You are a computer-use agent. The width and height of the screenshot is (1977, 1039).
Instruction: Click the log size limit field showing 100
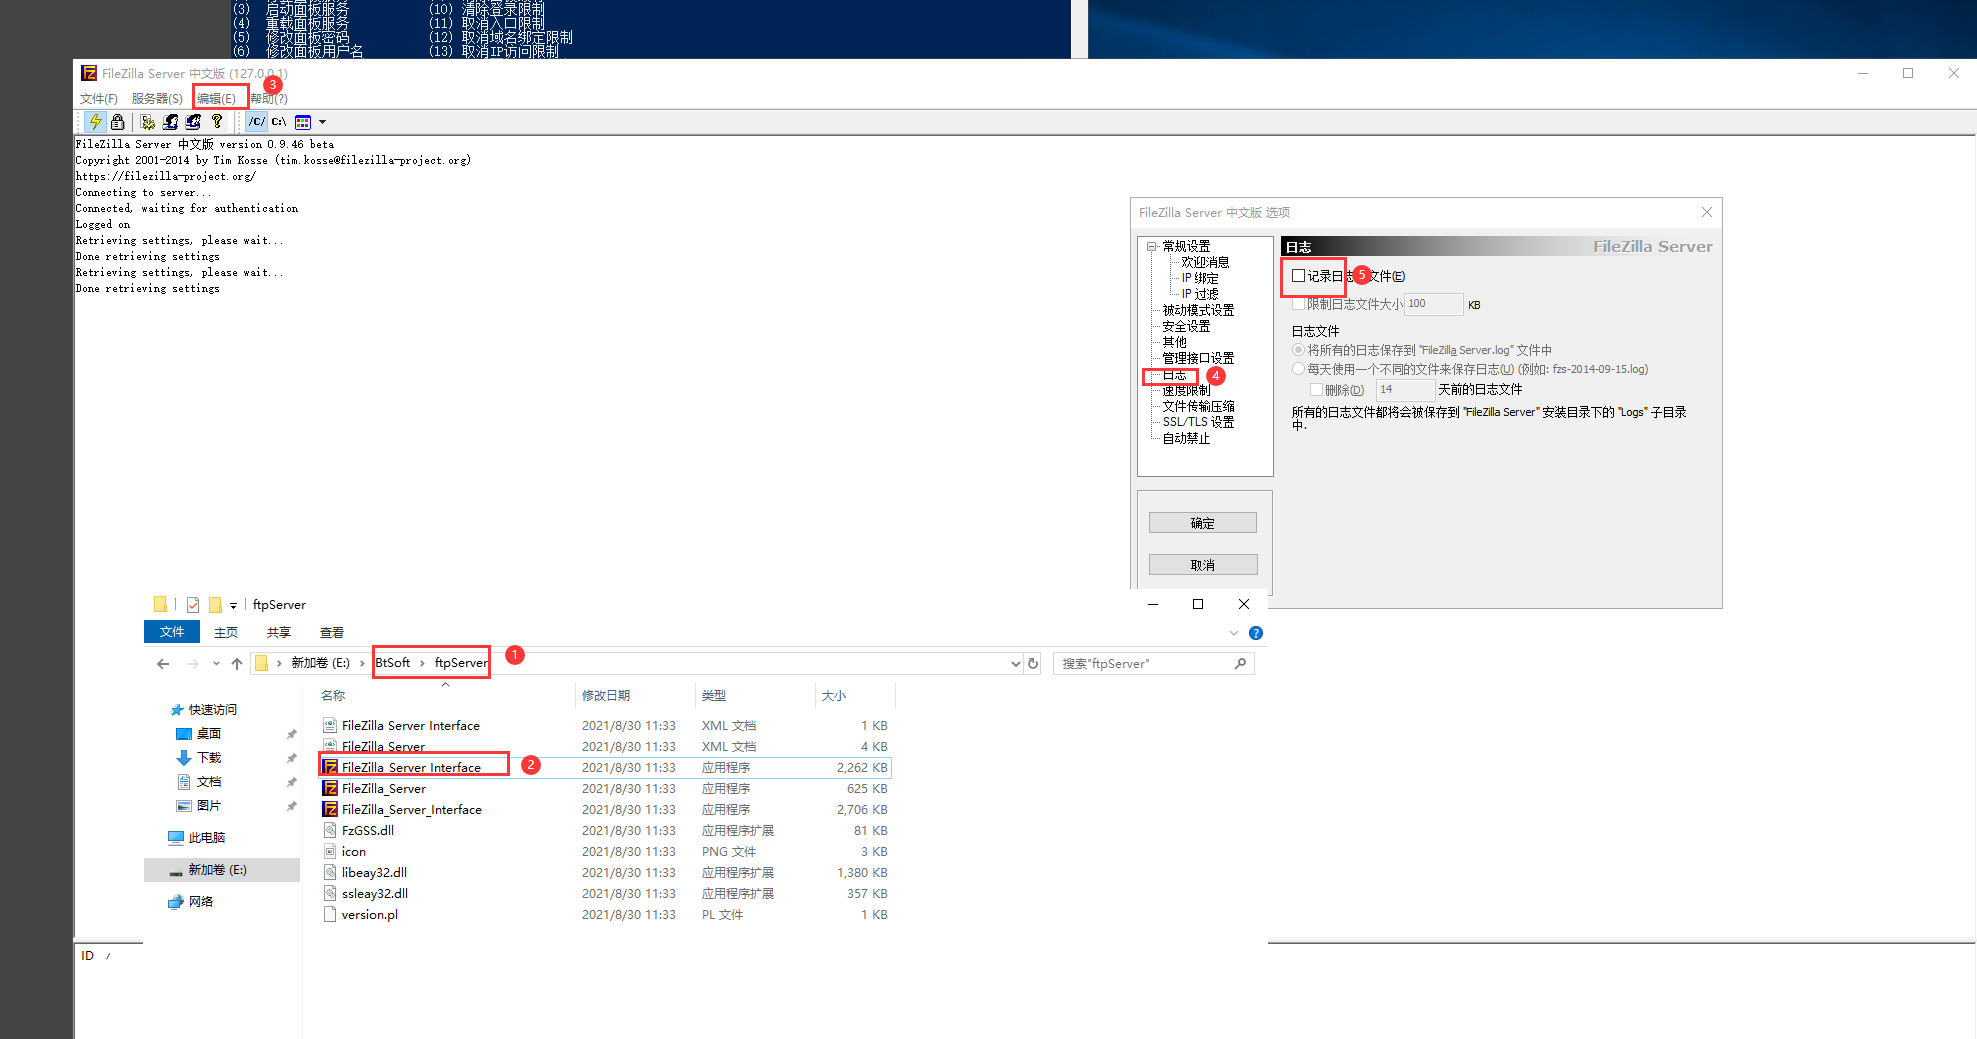[x=1433, y=304]
